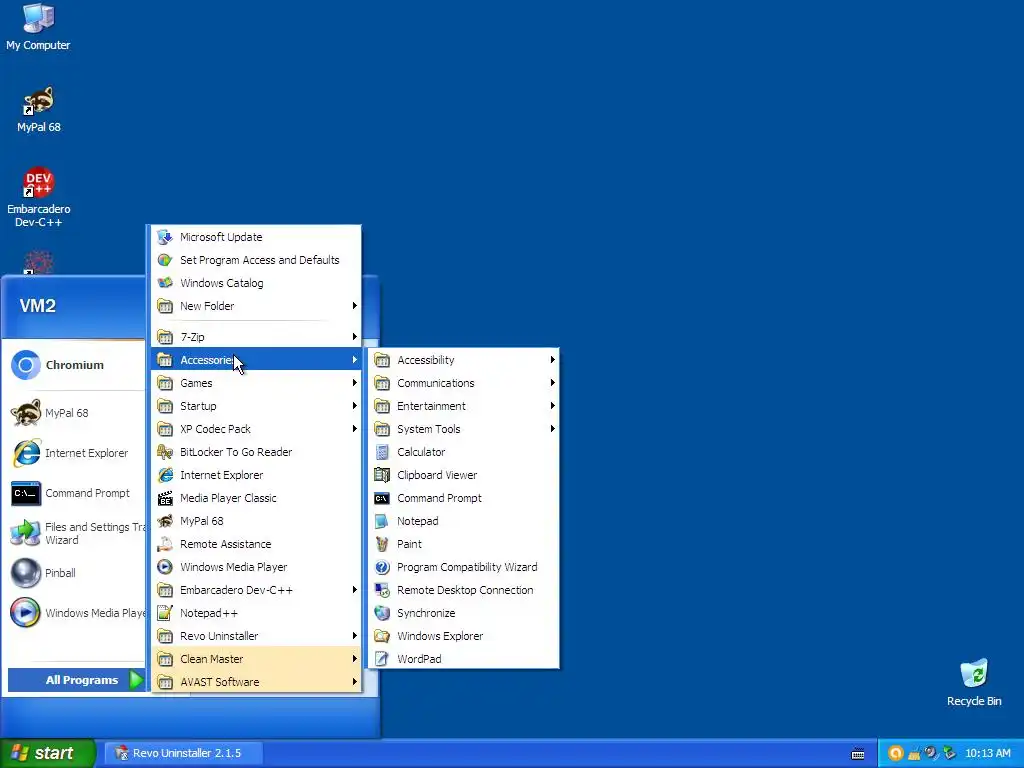The height and width of the screenshot is (768, 1024).
Task: Start Program Compatibility Wizard
Action: click(464, 567)
